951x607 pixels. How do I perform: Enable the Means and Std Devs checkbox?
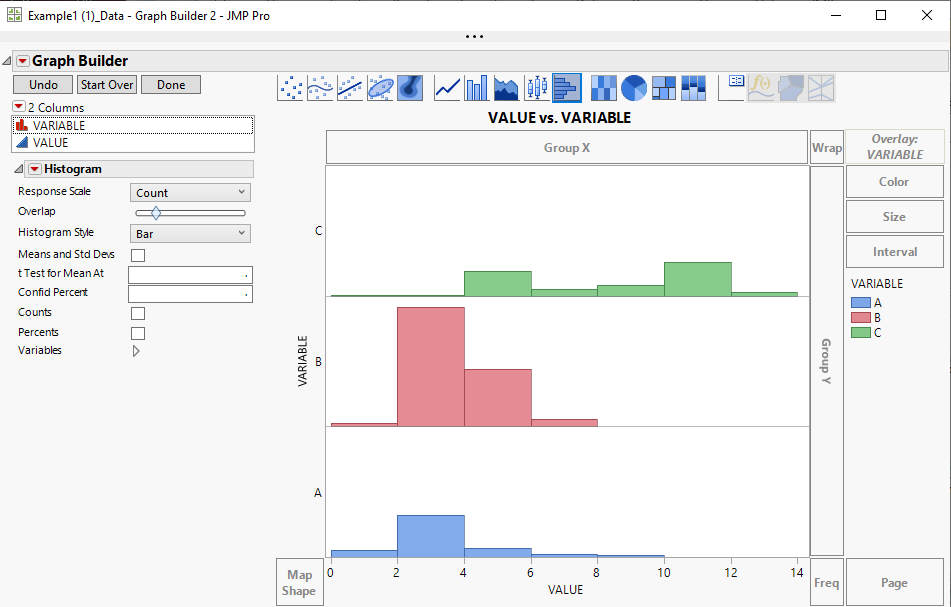pos(137,254)
